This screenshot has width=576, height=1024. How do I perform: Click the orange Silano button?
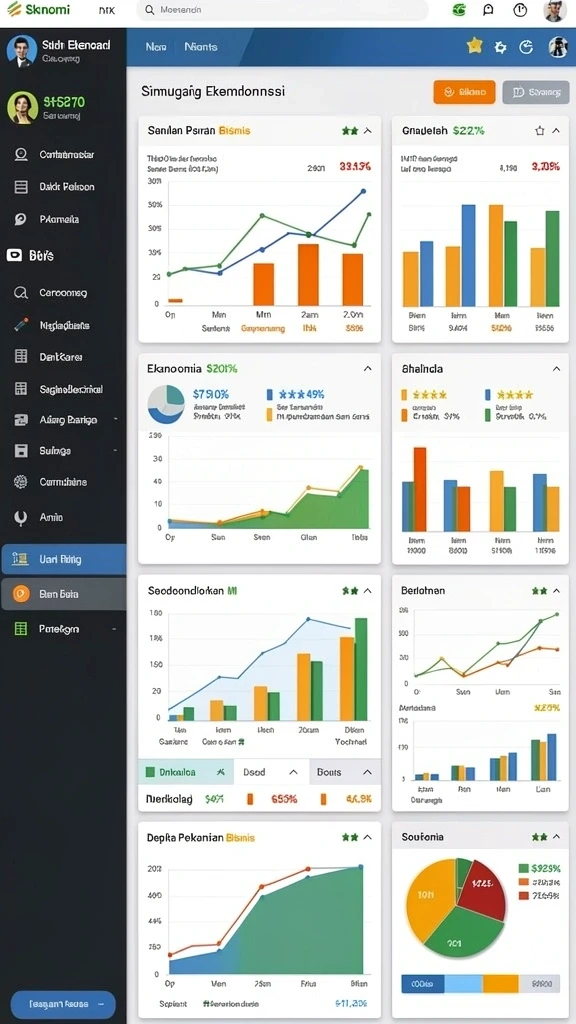[x=464, y=93]
